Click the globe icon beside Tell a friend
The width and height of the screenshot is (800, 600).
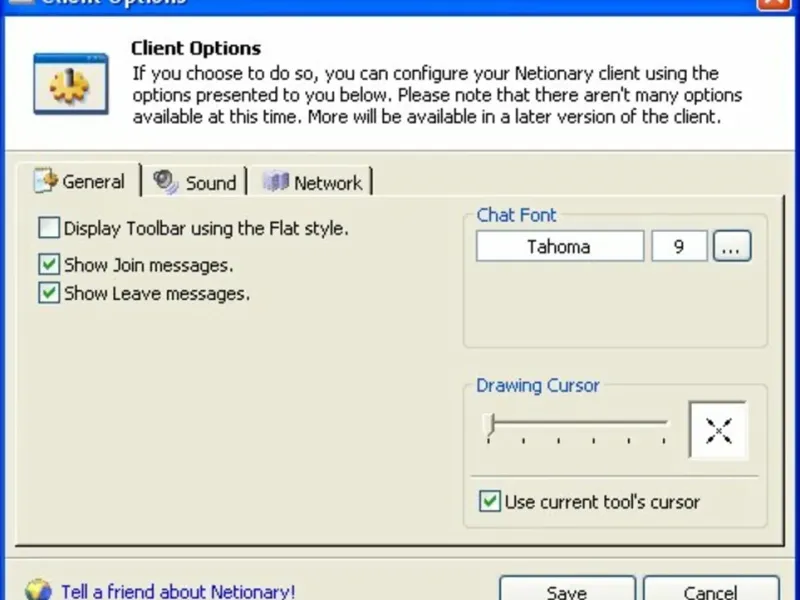point(38,590)
